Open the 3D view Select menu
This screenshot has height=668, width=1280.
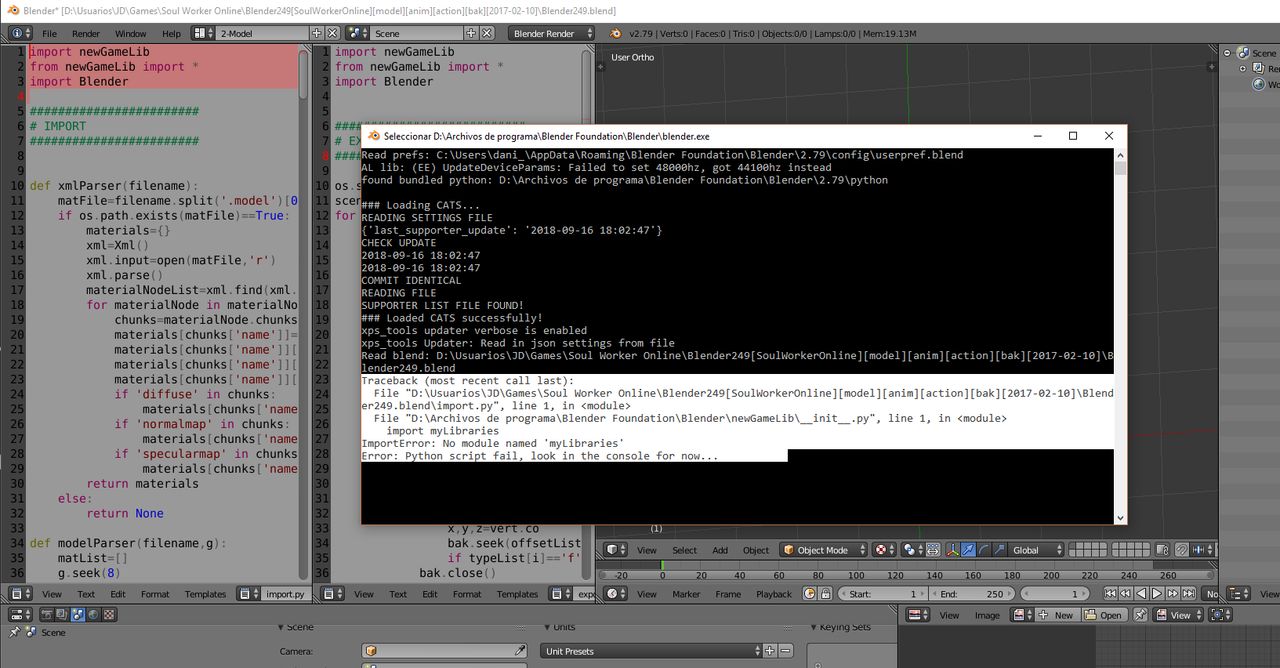684,550
